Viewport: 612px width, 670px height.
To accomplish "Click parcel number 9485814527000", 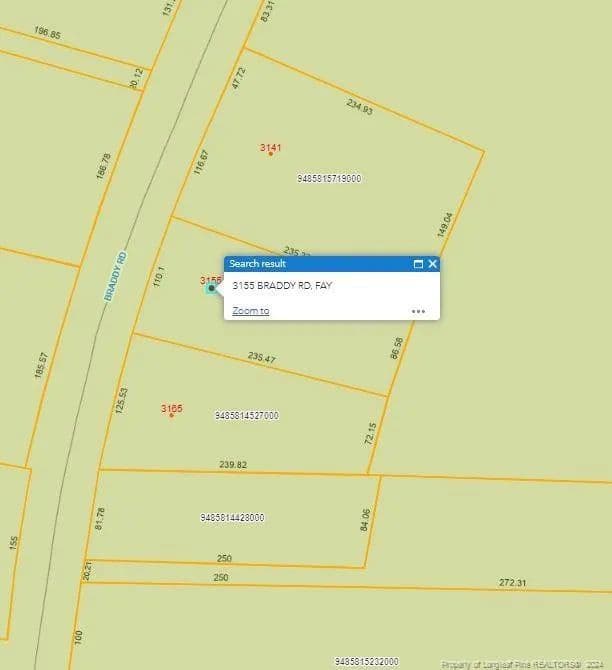I will pyautogui.click(x=246, y=415).
